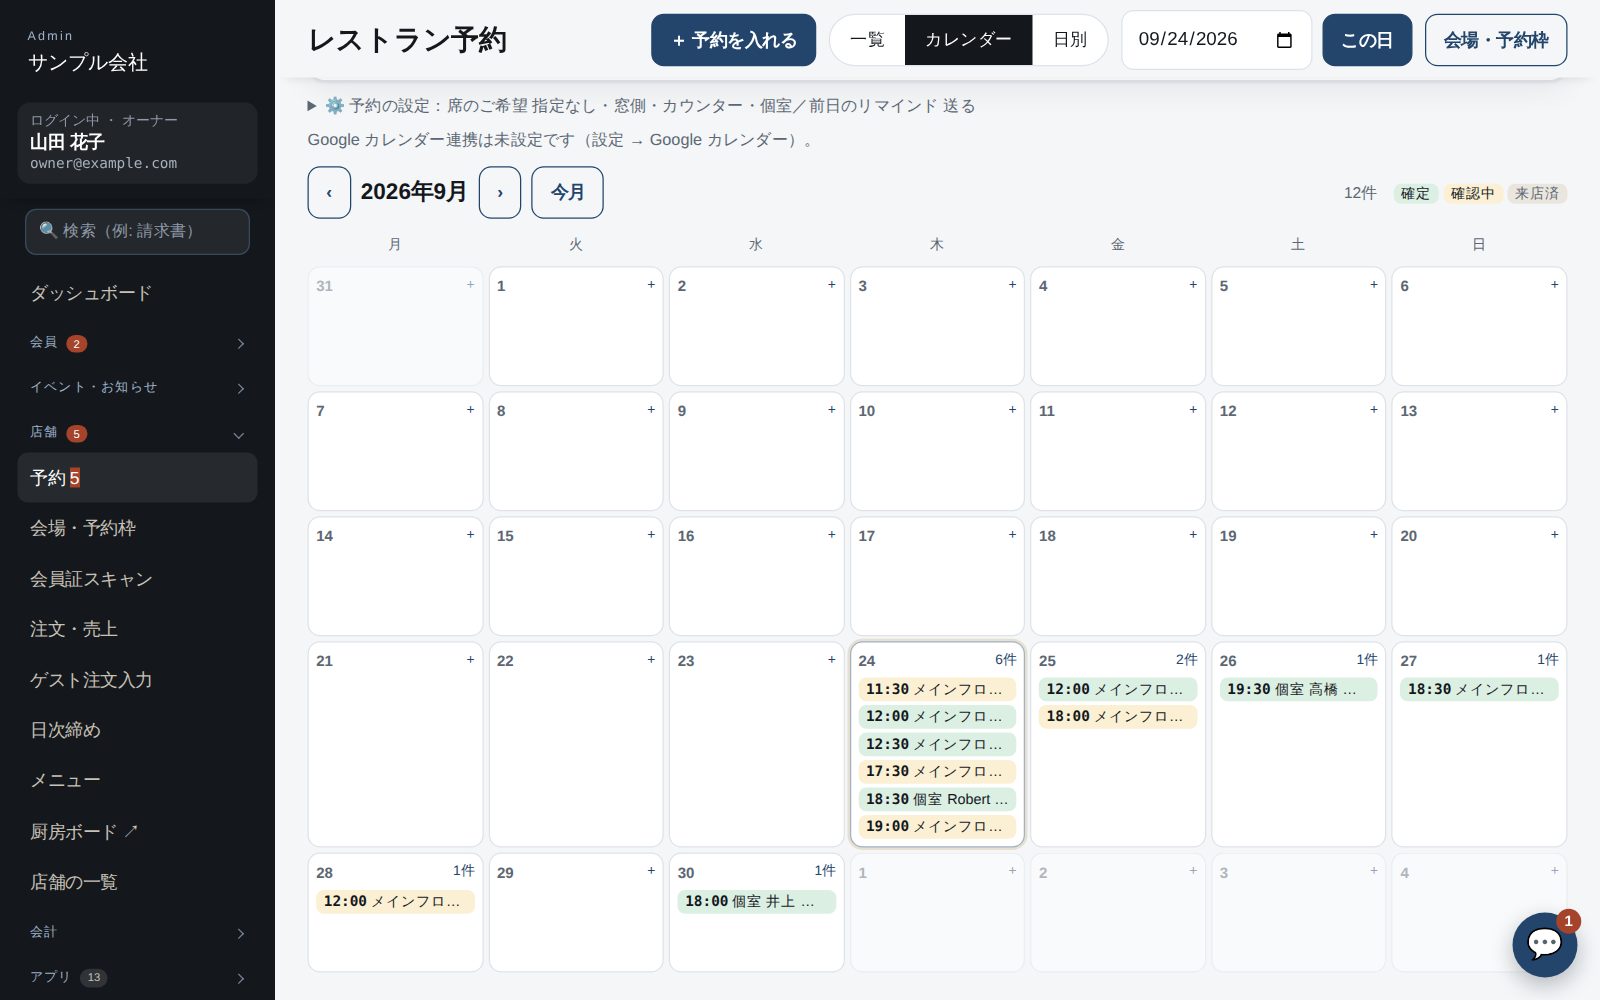Go to next month arrow
Viewport: 1600px width, 1000px height.
(500, 192)
